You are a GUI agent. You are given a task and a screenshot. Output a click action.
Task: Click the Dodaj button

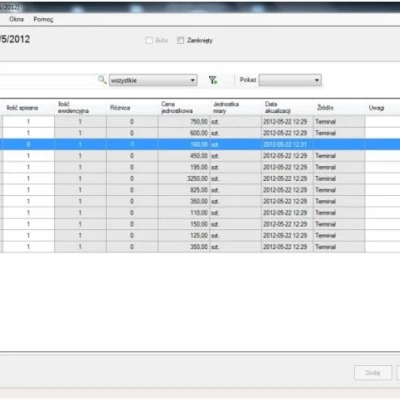click(373, 373)
